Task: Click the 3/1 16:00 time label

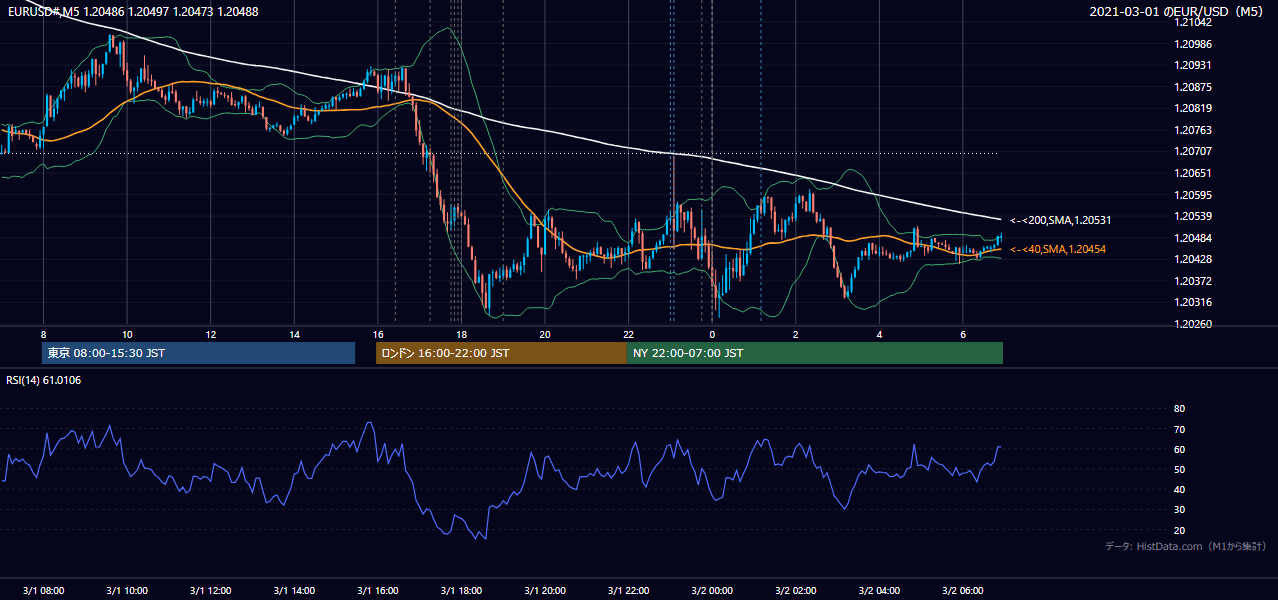Action: (x=377, y=591)
